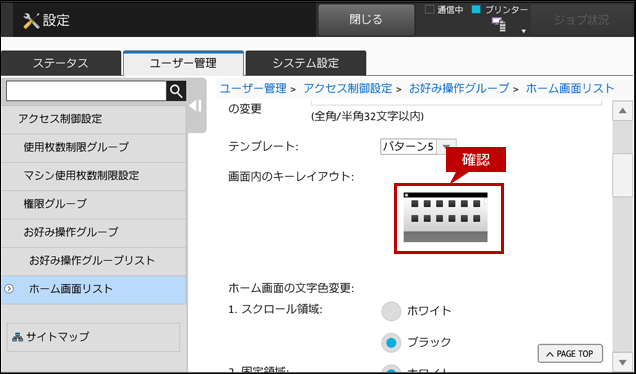Click the 通信中 indicator box
This screenshot has width=636, height=374.
pos(429,10)
